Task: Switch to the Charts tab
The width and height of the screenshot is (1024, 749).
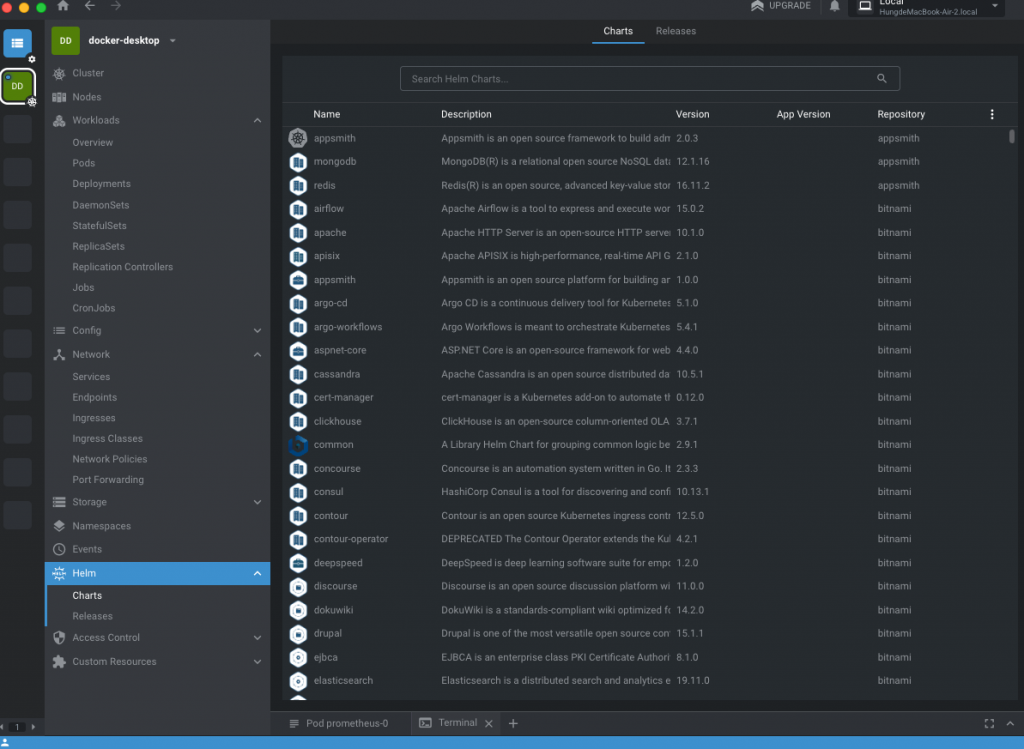Action: click(x=618, y=31)
